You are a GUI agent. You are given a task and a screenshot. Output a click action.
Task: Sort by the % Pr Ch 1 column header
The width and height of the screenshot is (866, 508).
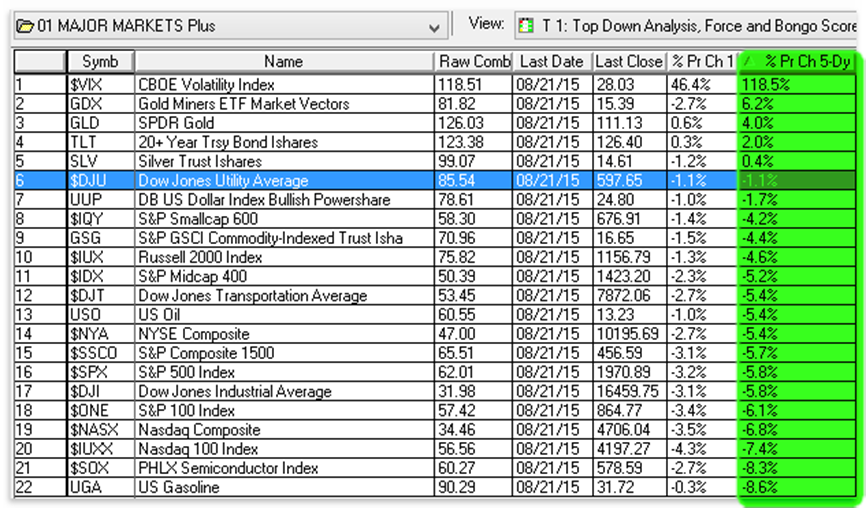point(702,61)
